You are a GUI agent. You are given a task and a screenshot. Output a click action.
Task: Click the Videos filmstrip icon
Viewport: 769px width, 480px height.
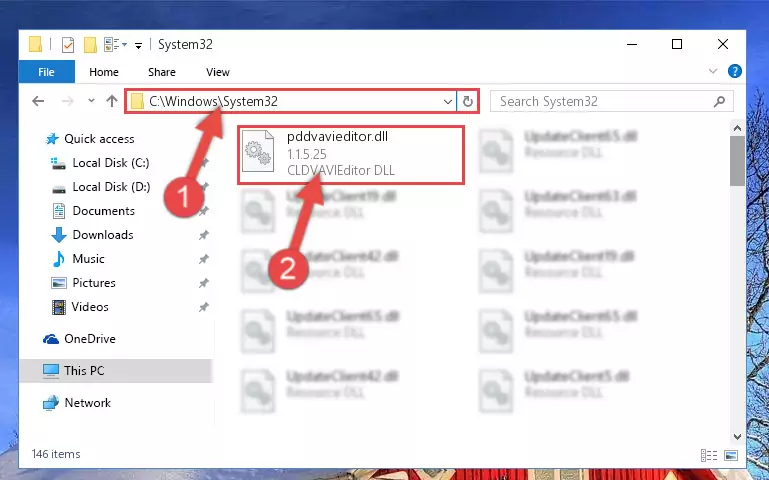pos(59,307)
